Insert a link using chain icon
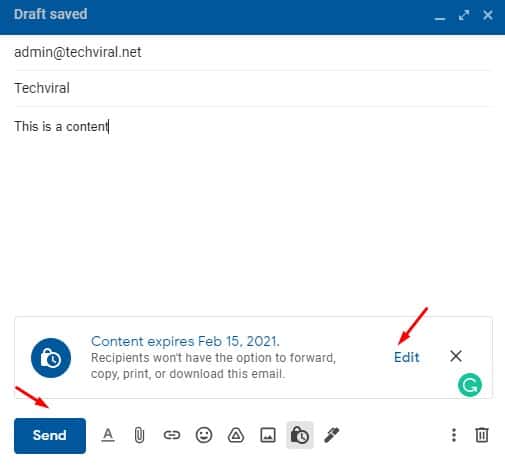Screen dimensions: 505x467 (172, 435)
